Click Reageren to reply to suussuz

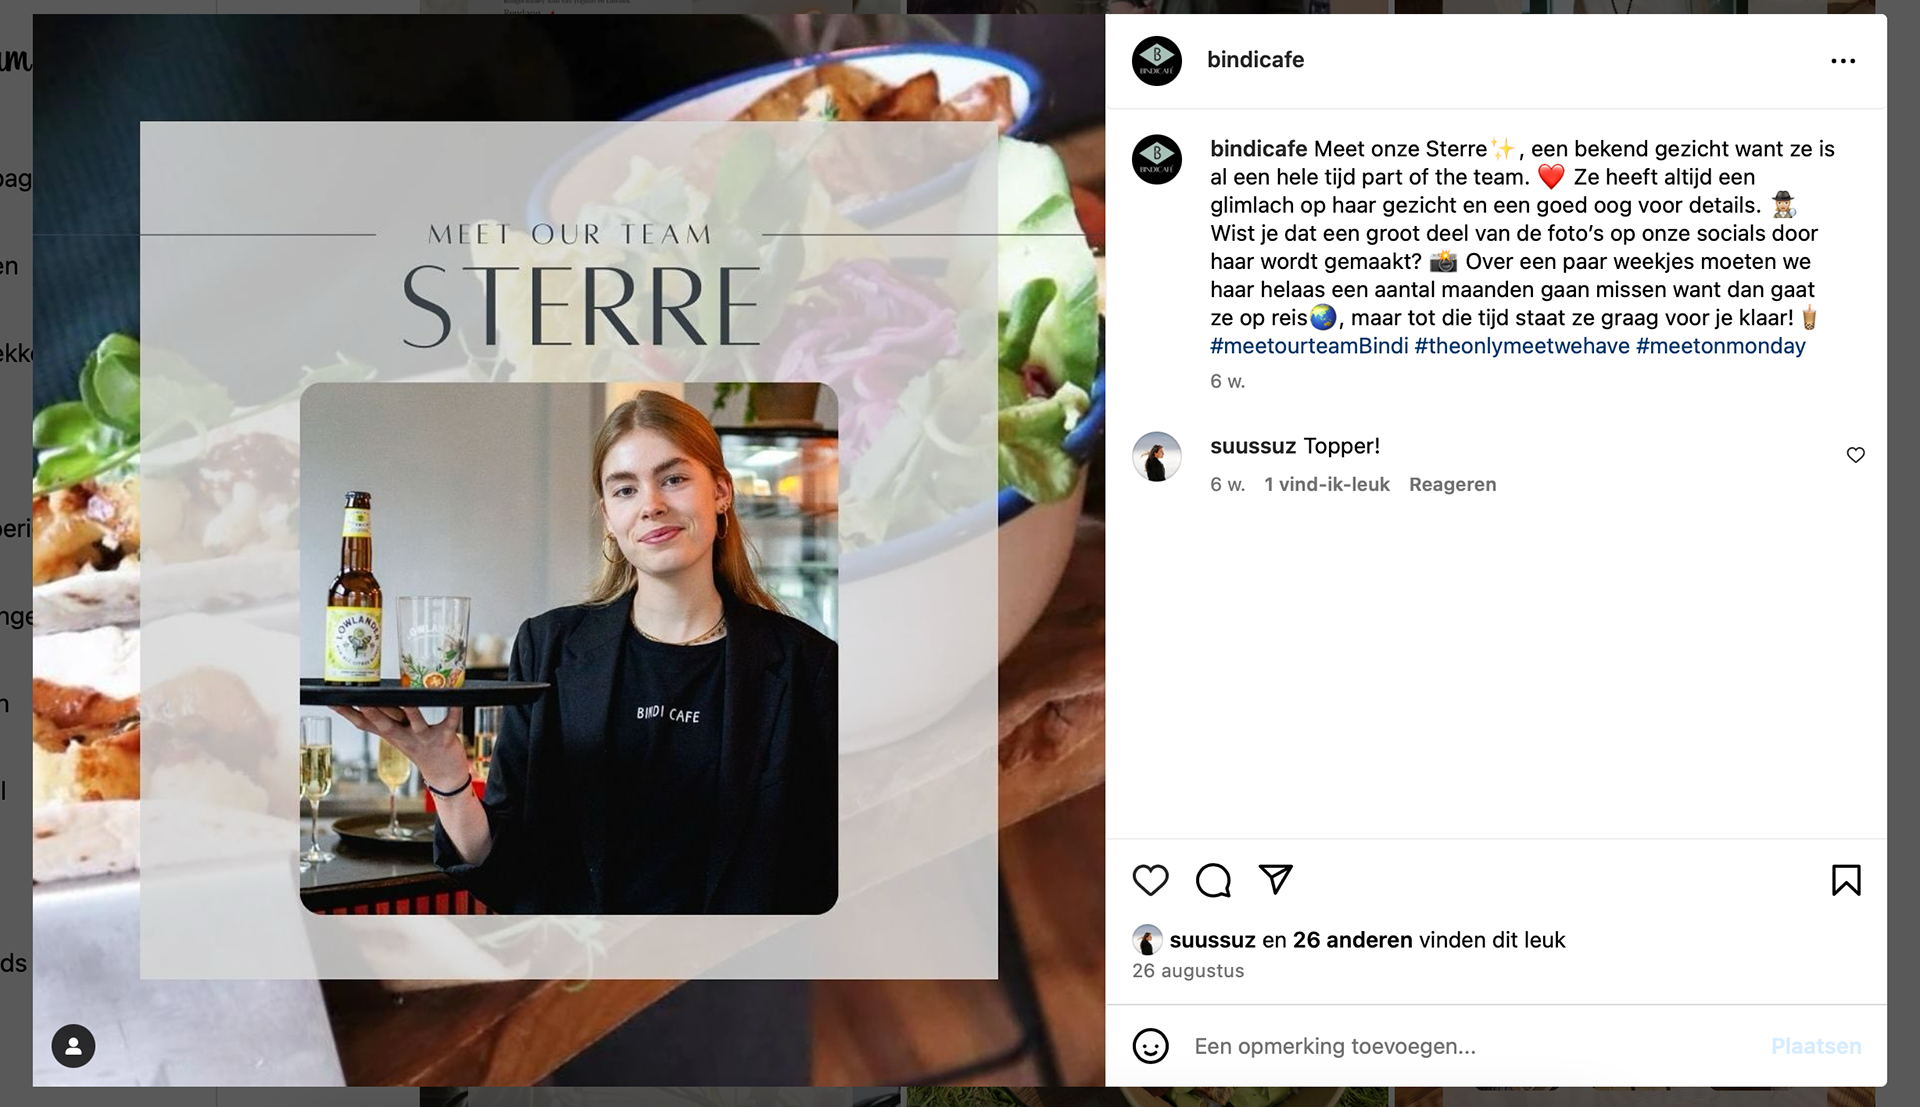tap(1453, 484)
